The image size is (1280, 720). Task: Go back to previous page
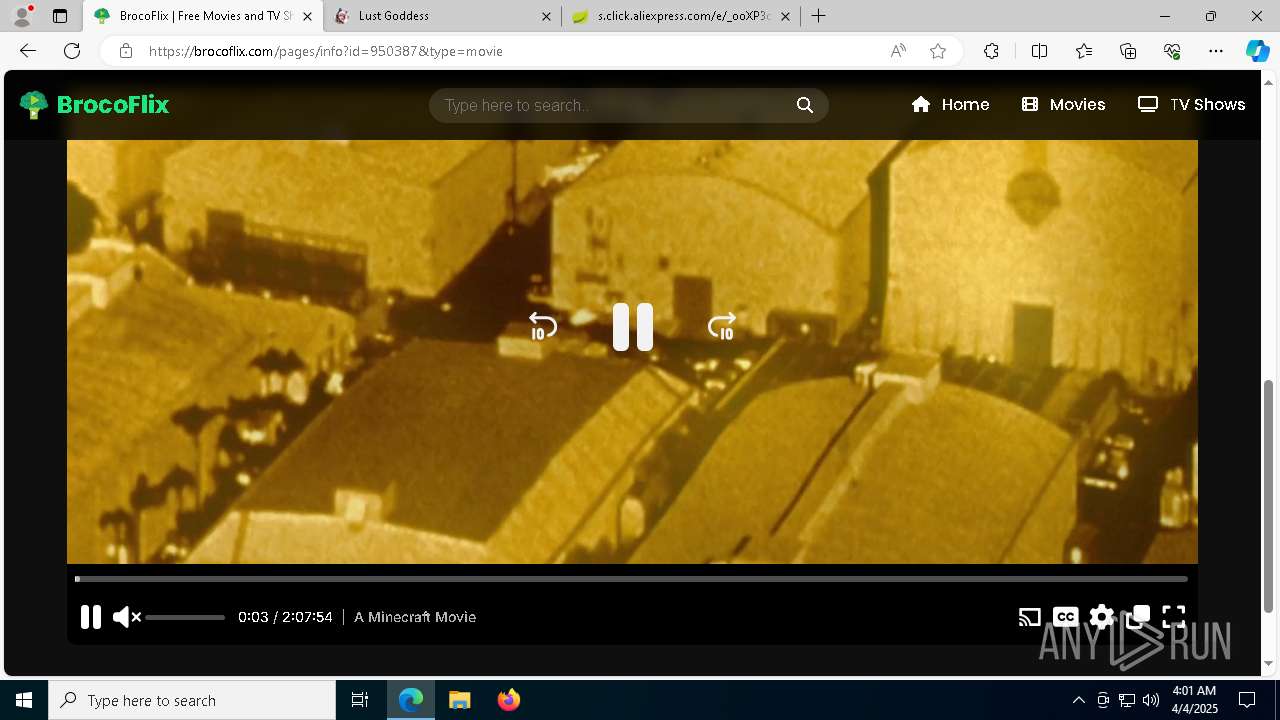(x=28, y=51)
